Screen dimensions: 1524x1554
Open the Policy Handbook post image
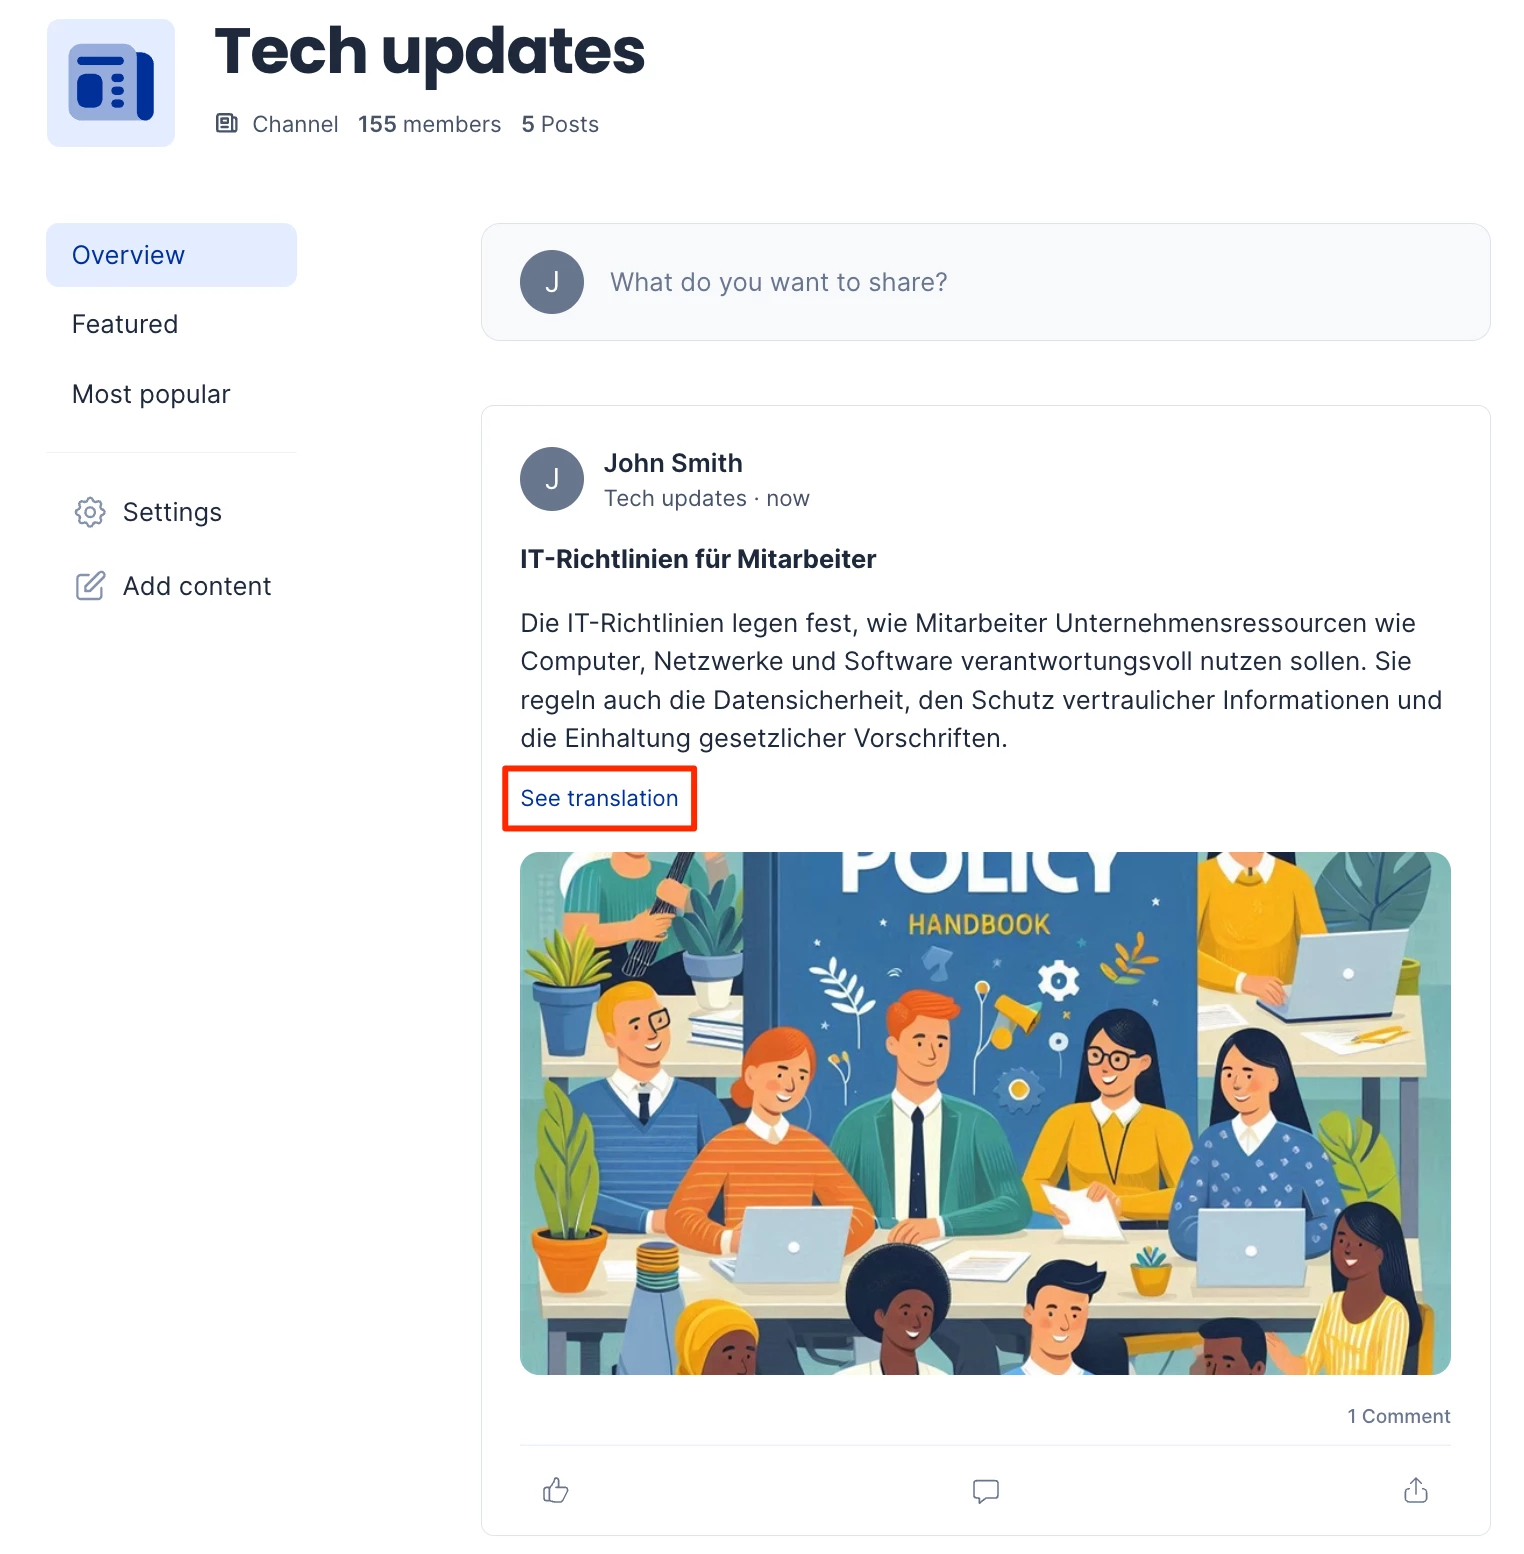(985, 1113)
